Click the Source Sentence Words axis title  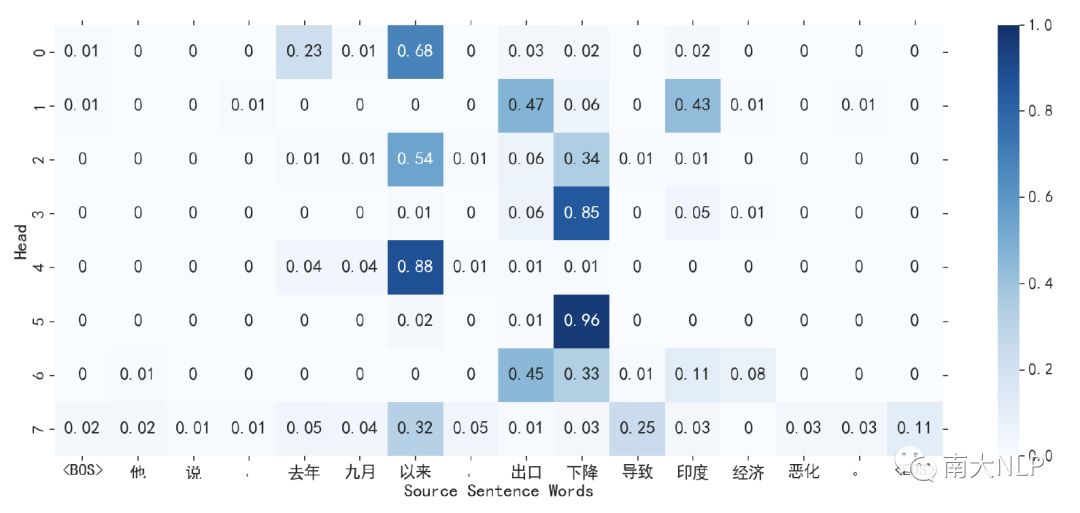498,491
